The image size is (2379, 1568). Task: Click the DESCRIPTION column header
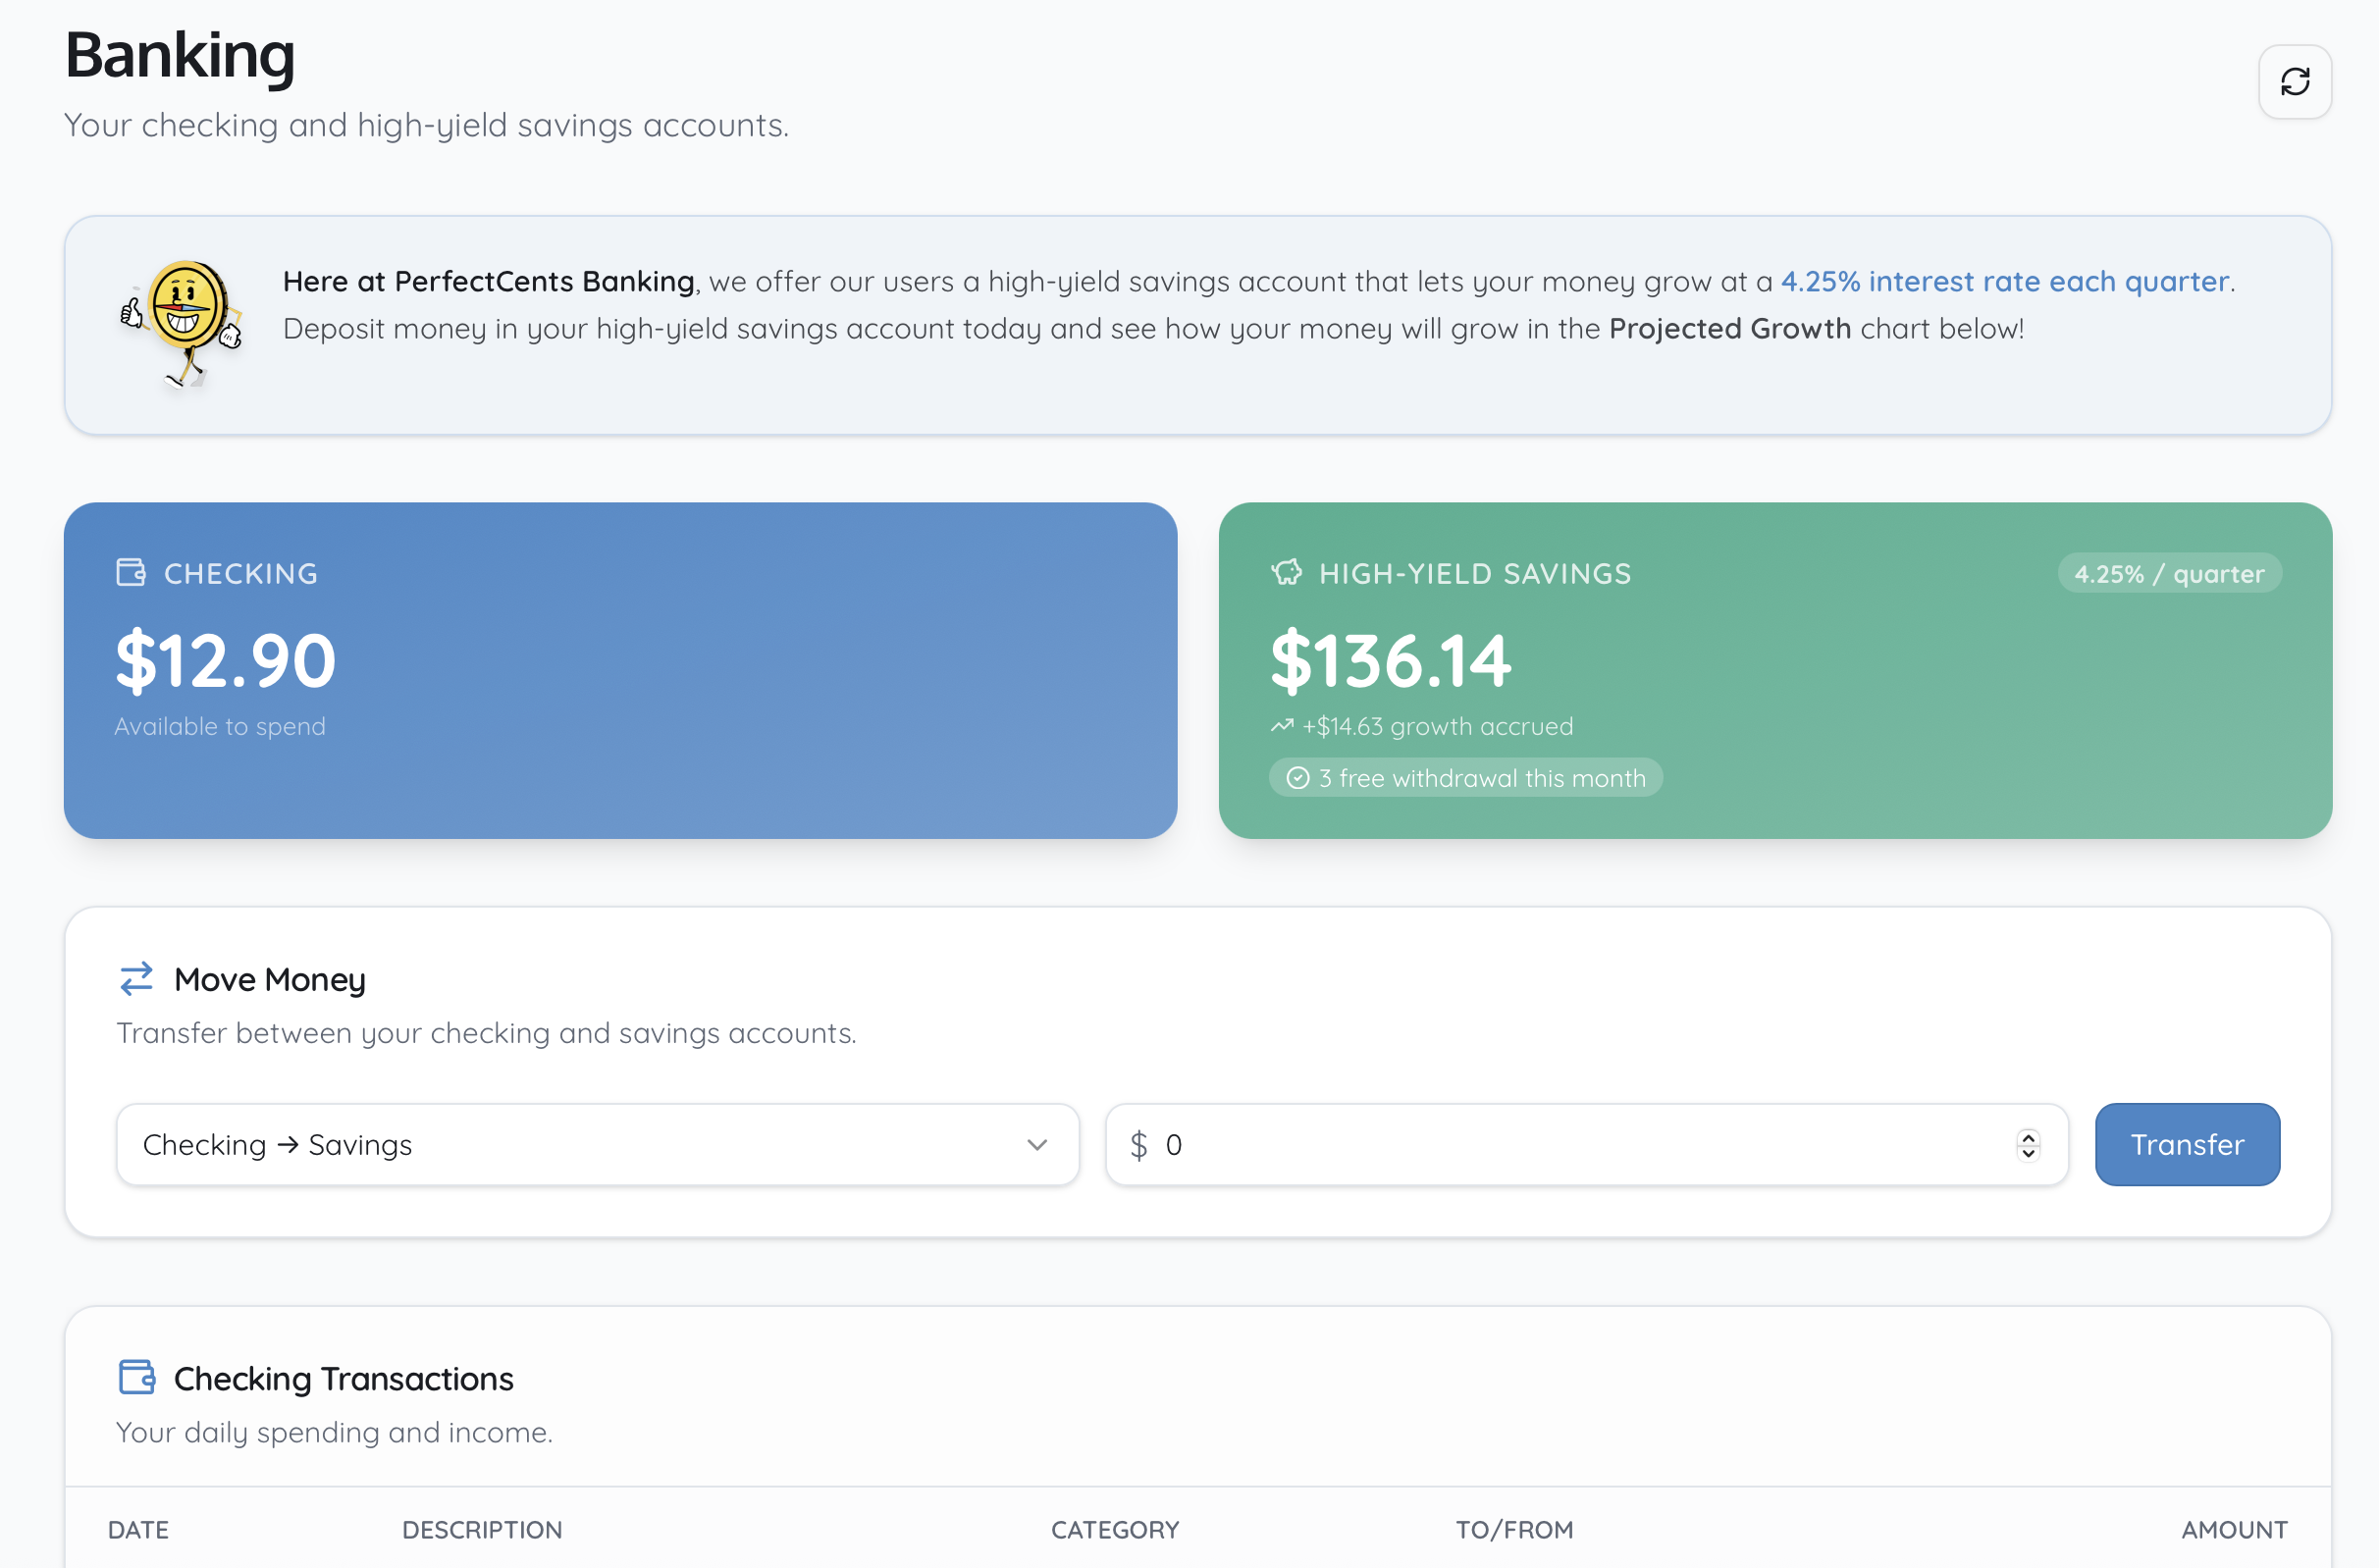482,1529
